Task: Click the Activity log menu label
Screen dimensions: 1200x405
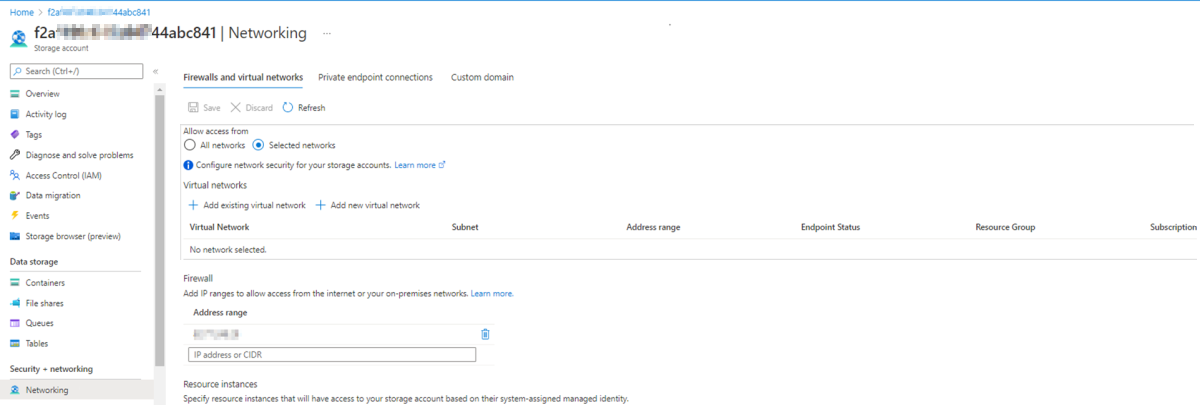Action: pos(46,114)
